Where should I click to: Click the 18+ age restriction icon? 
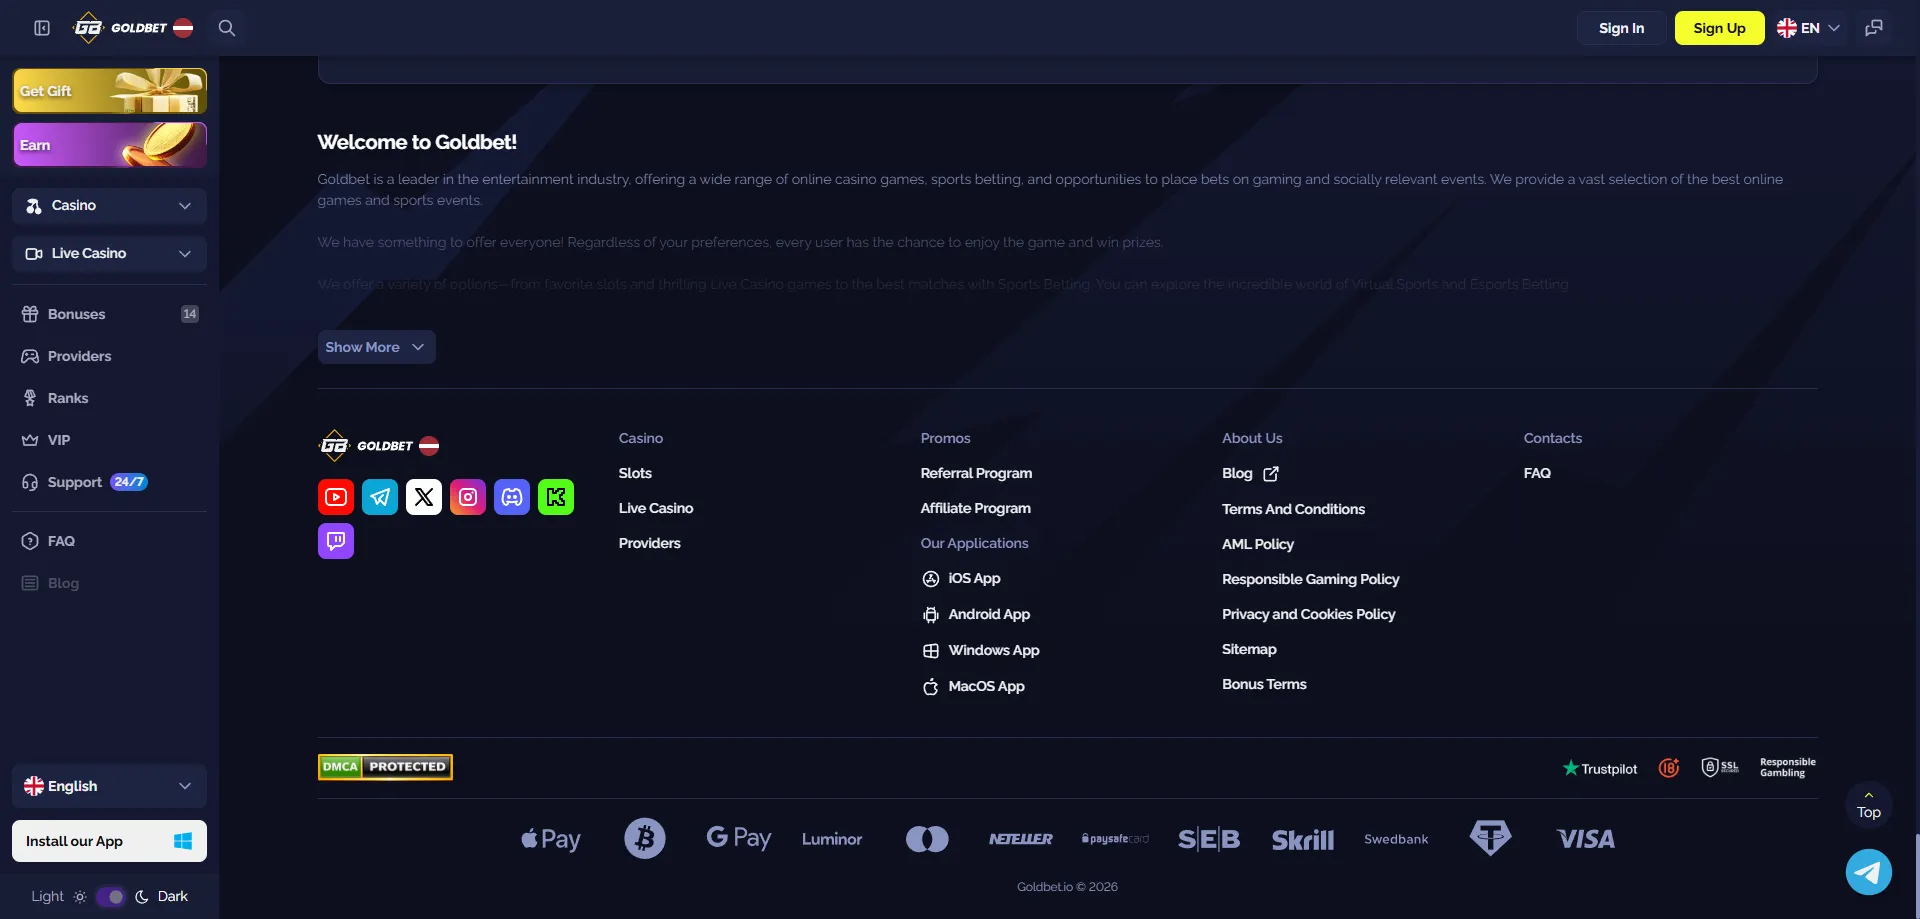[1669, 768]
